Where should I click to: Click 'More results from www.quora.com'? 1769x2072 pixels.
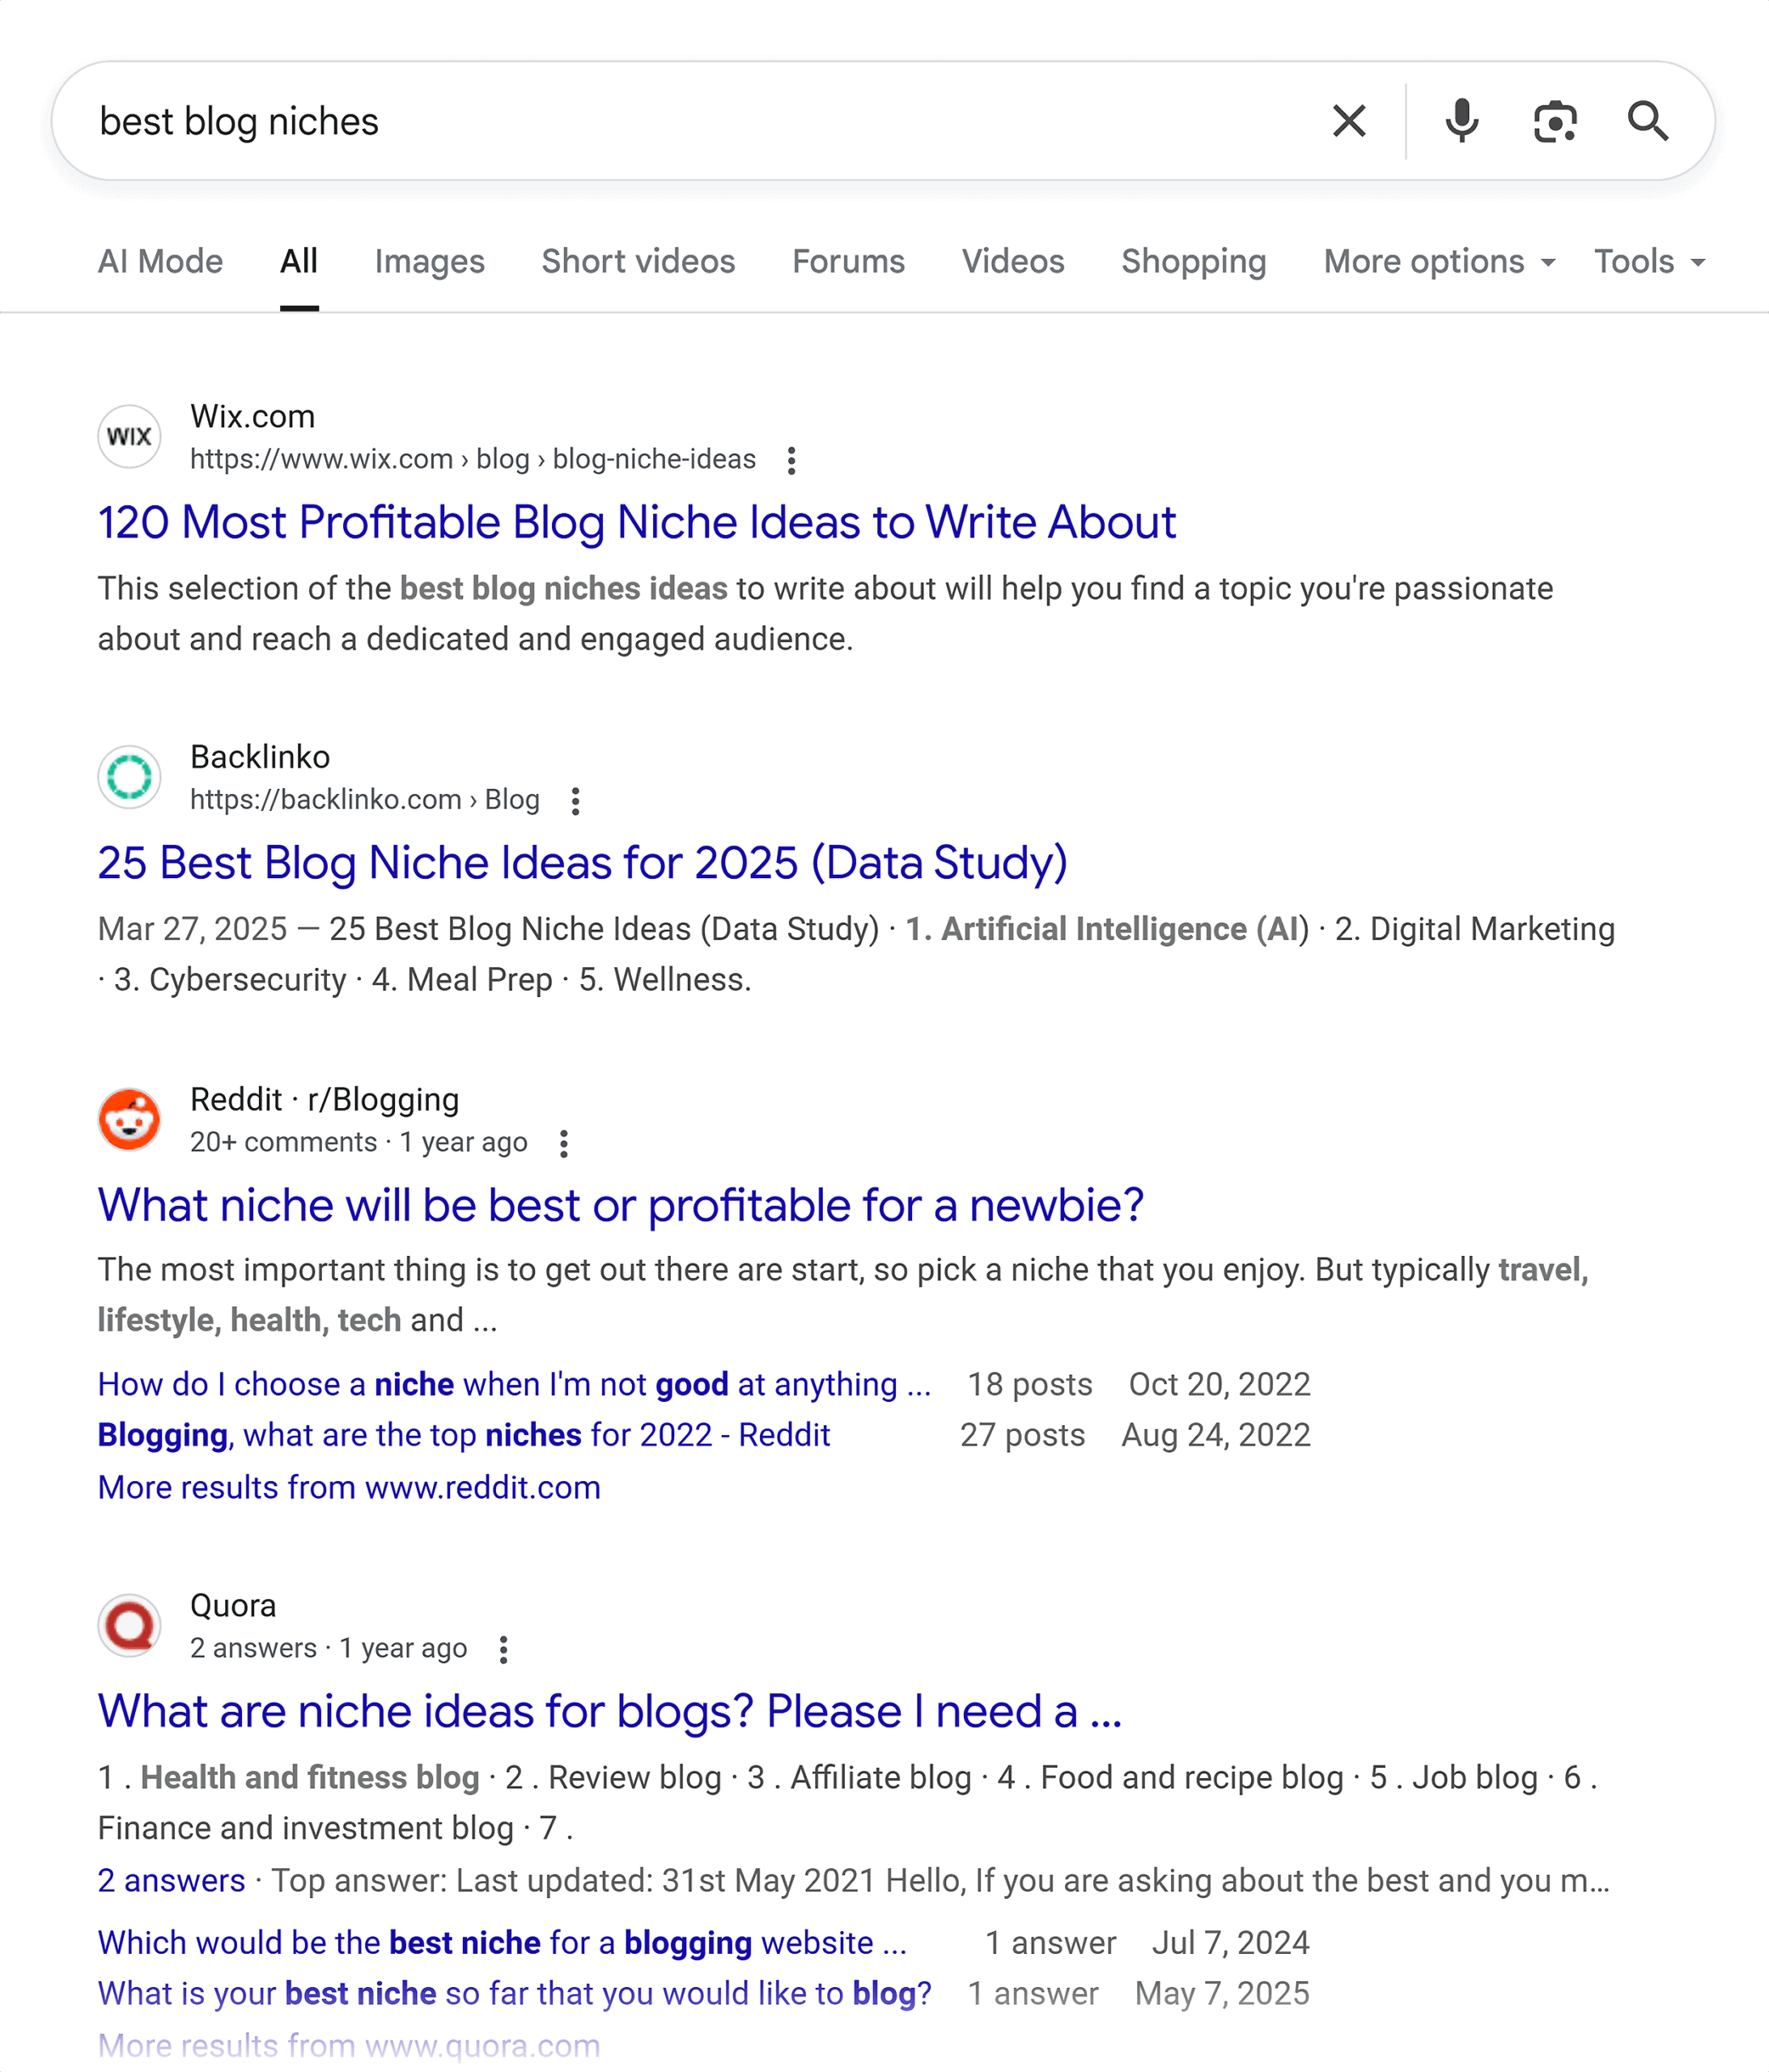point(349,2045)
